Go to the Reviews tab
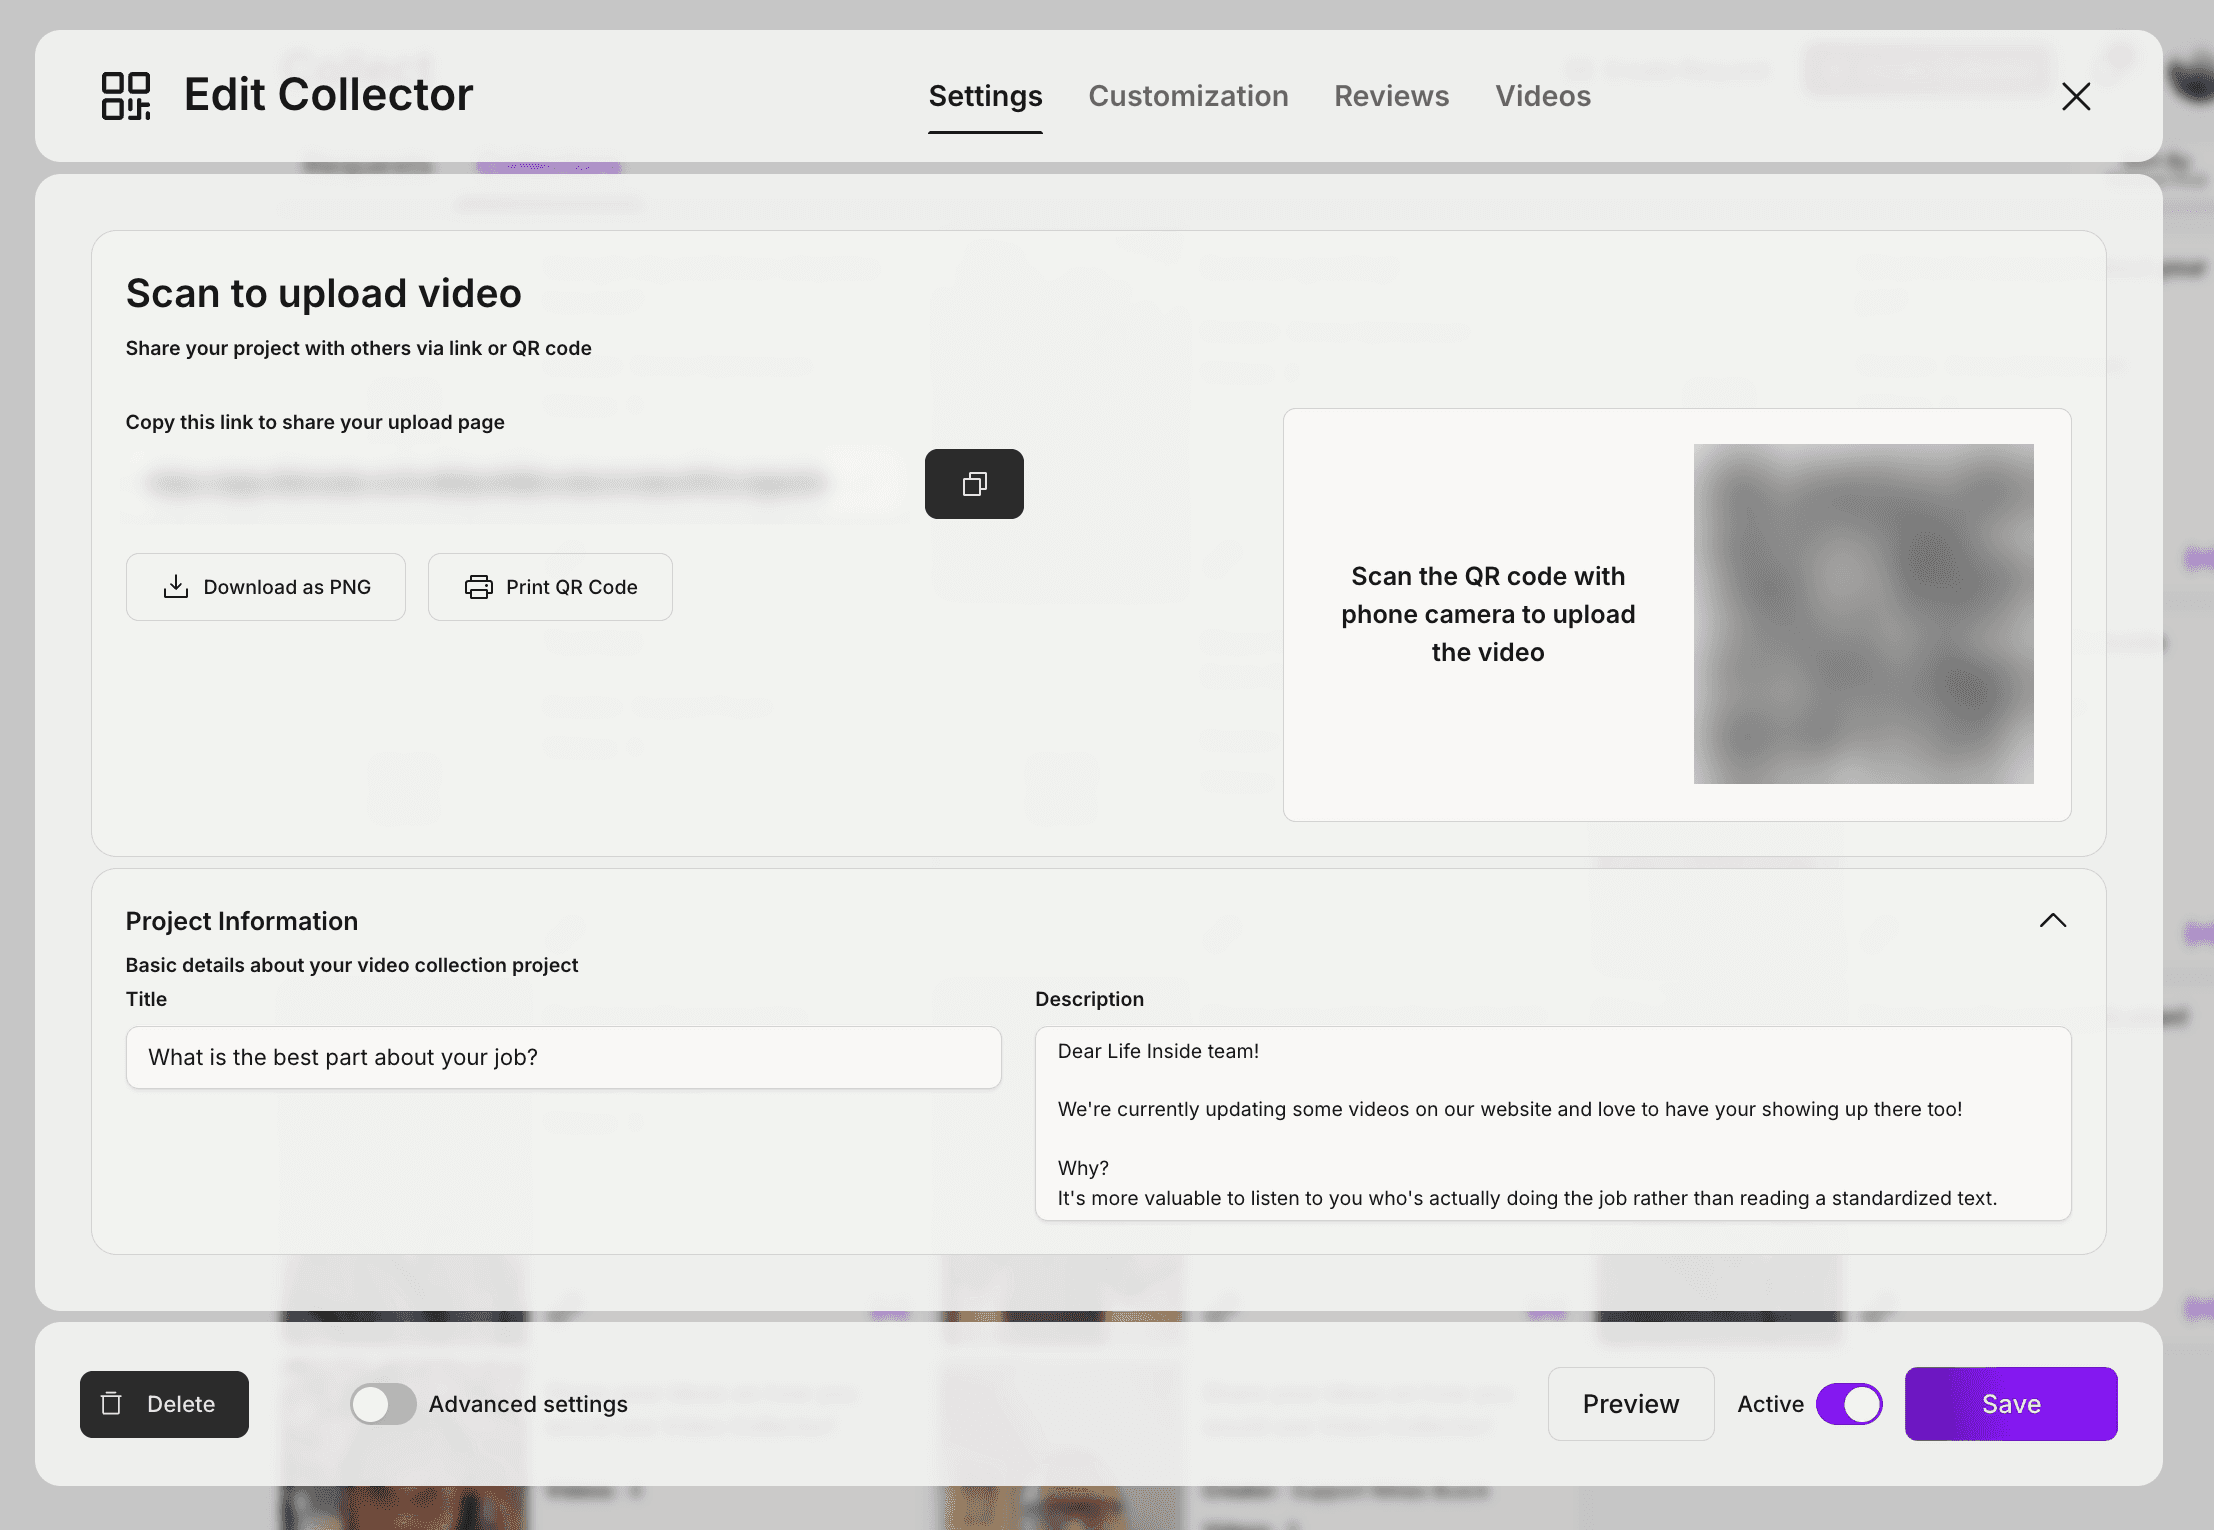Screen dimensions: 2214x1530 pyautogui.click(x=1391, y=96)
